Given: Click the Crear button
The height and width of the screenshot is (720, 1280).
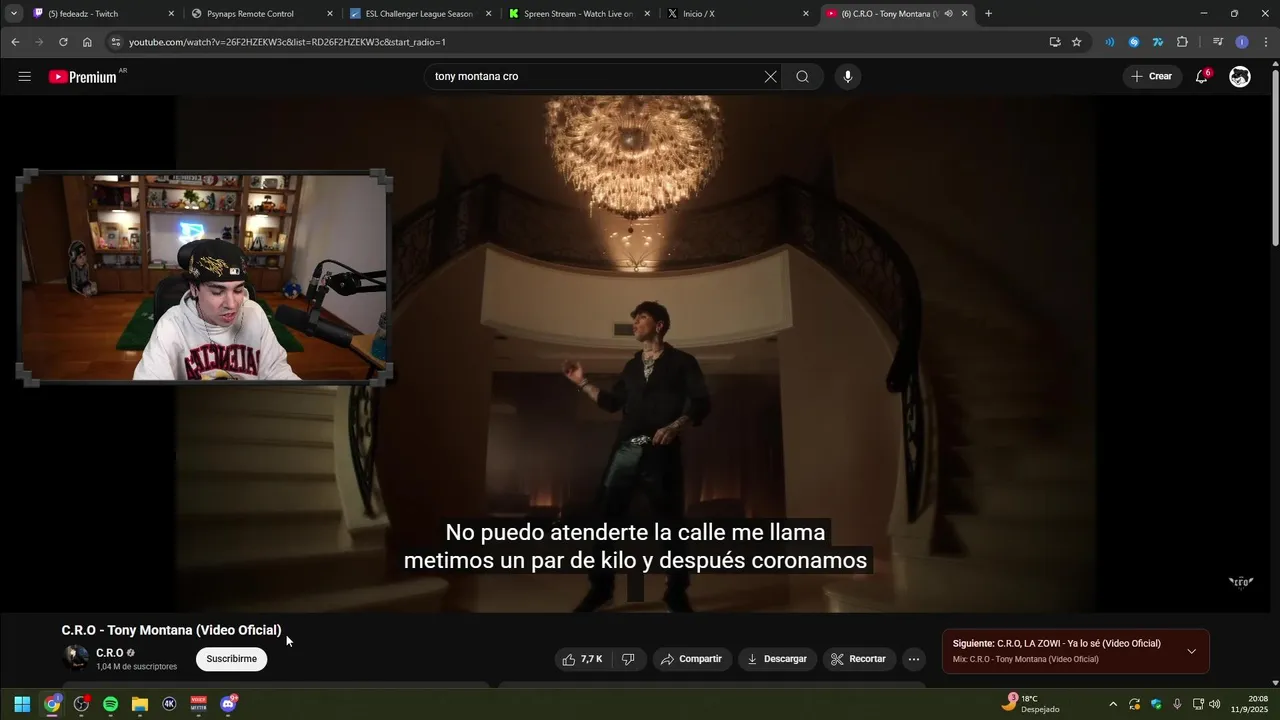Looking at the screenshot, I should [1152, 77].
